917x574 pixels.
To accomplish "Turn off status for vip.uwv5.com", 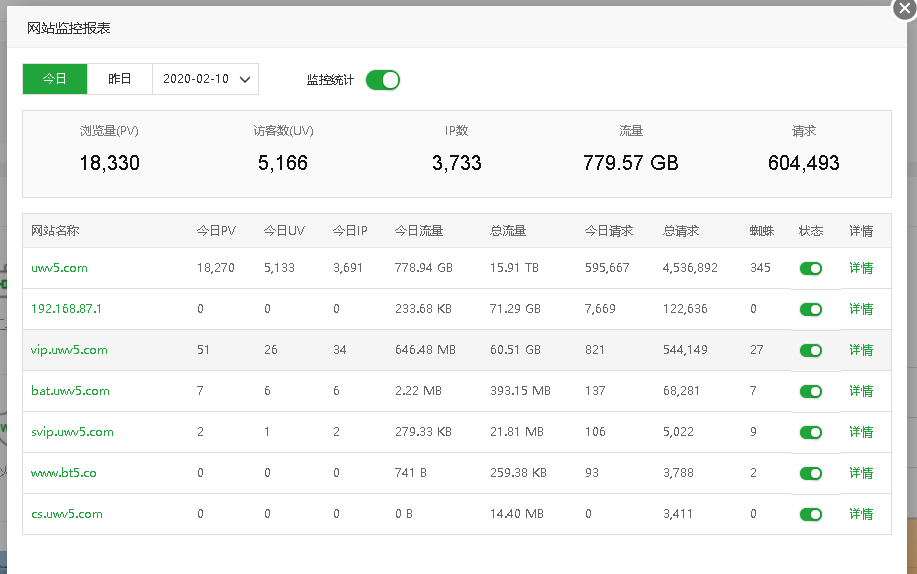I will pos(810,351).
